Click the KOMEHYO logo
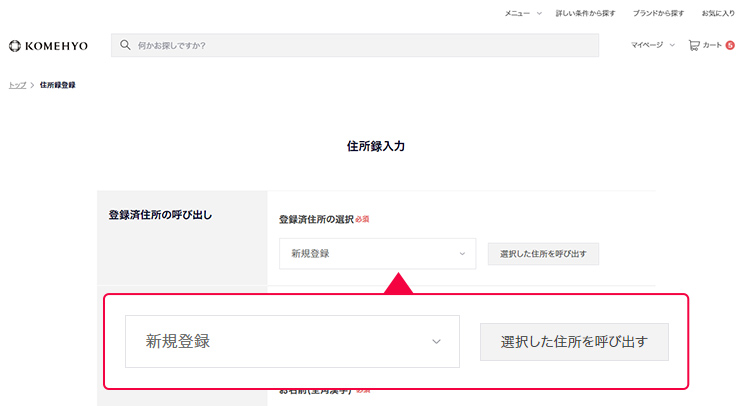 point(47,46)
